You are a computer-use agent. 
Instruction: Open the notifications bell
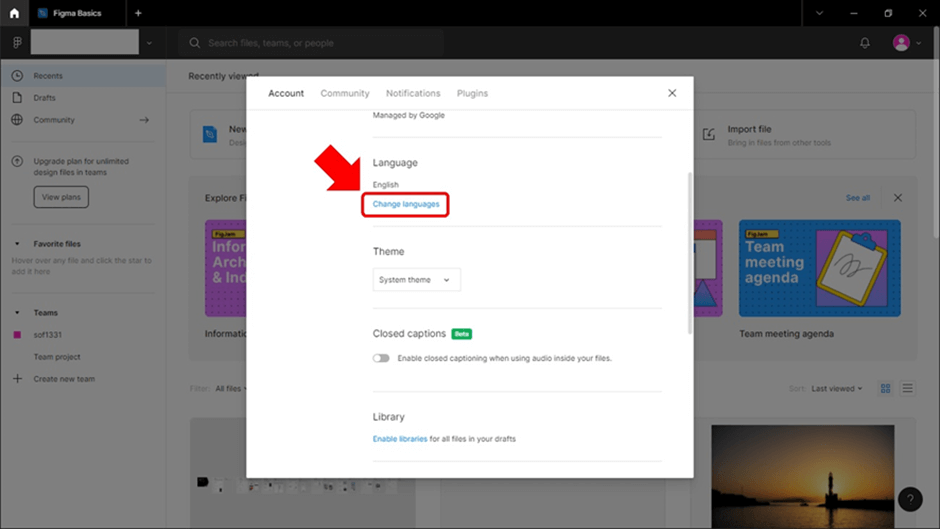click(864, 43)
